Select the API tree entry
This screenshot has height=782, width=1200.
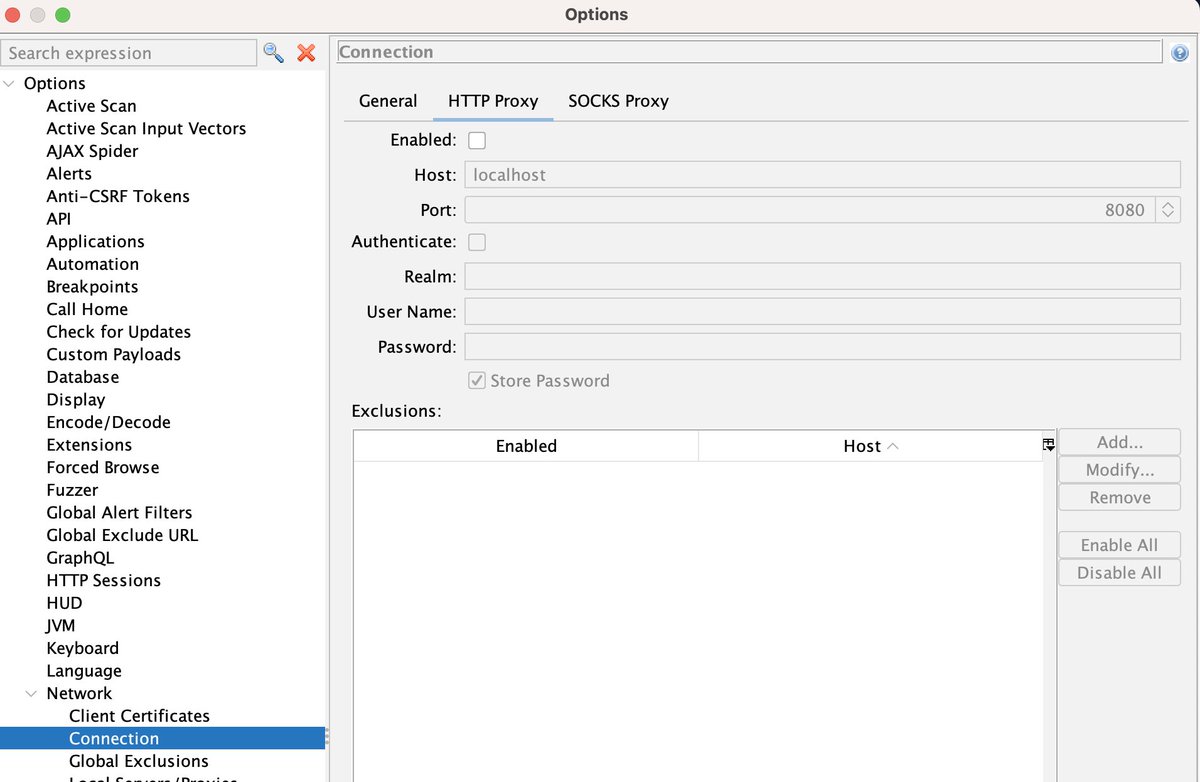59,219
